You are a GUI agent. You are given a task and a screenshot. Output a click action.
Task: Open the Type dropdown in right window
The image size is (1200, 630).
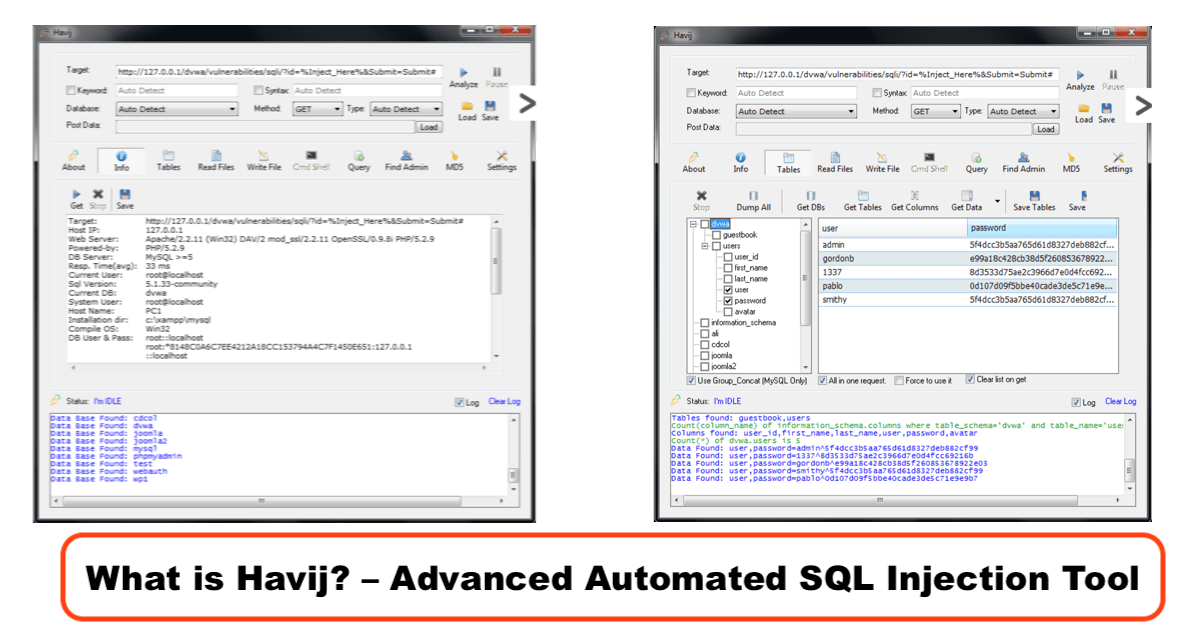click(x=1023, y=111)
